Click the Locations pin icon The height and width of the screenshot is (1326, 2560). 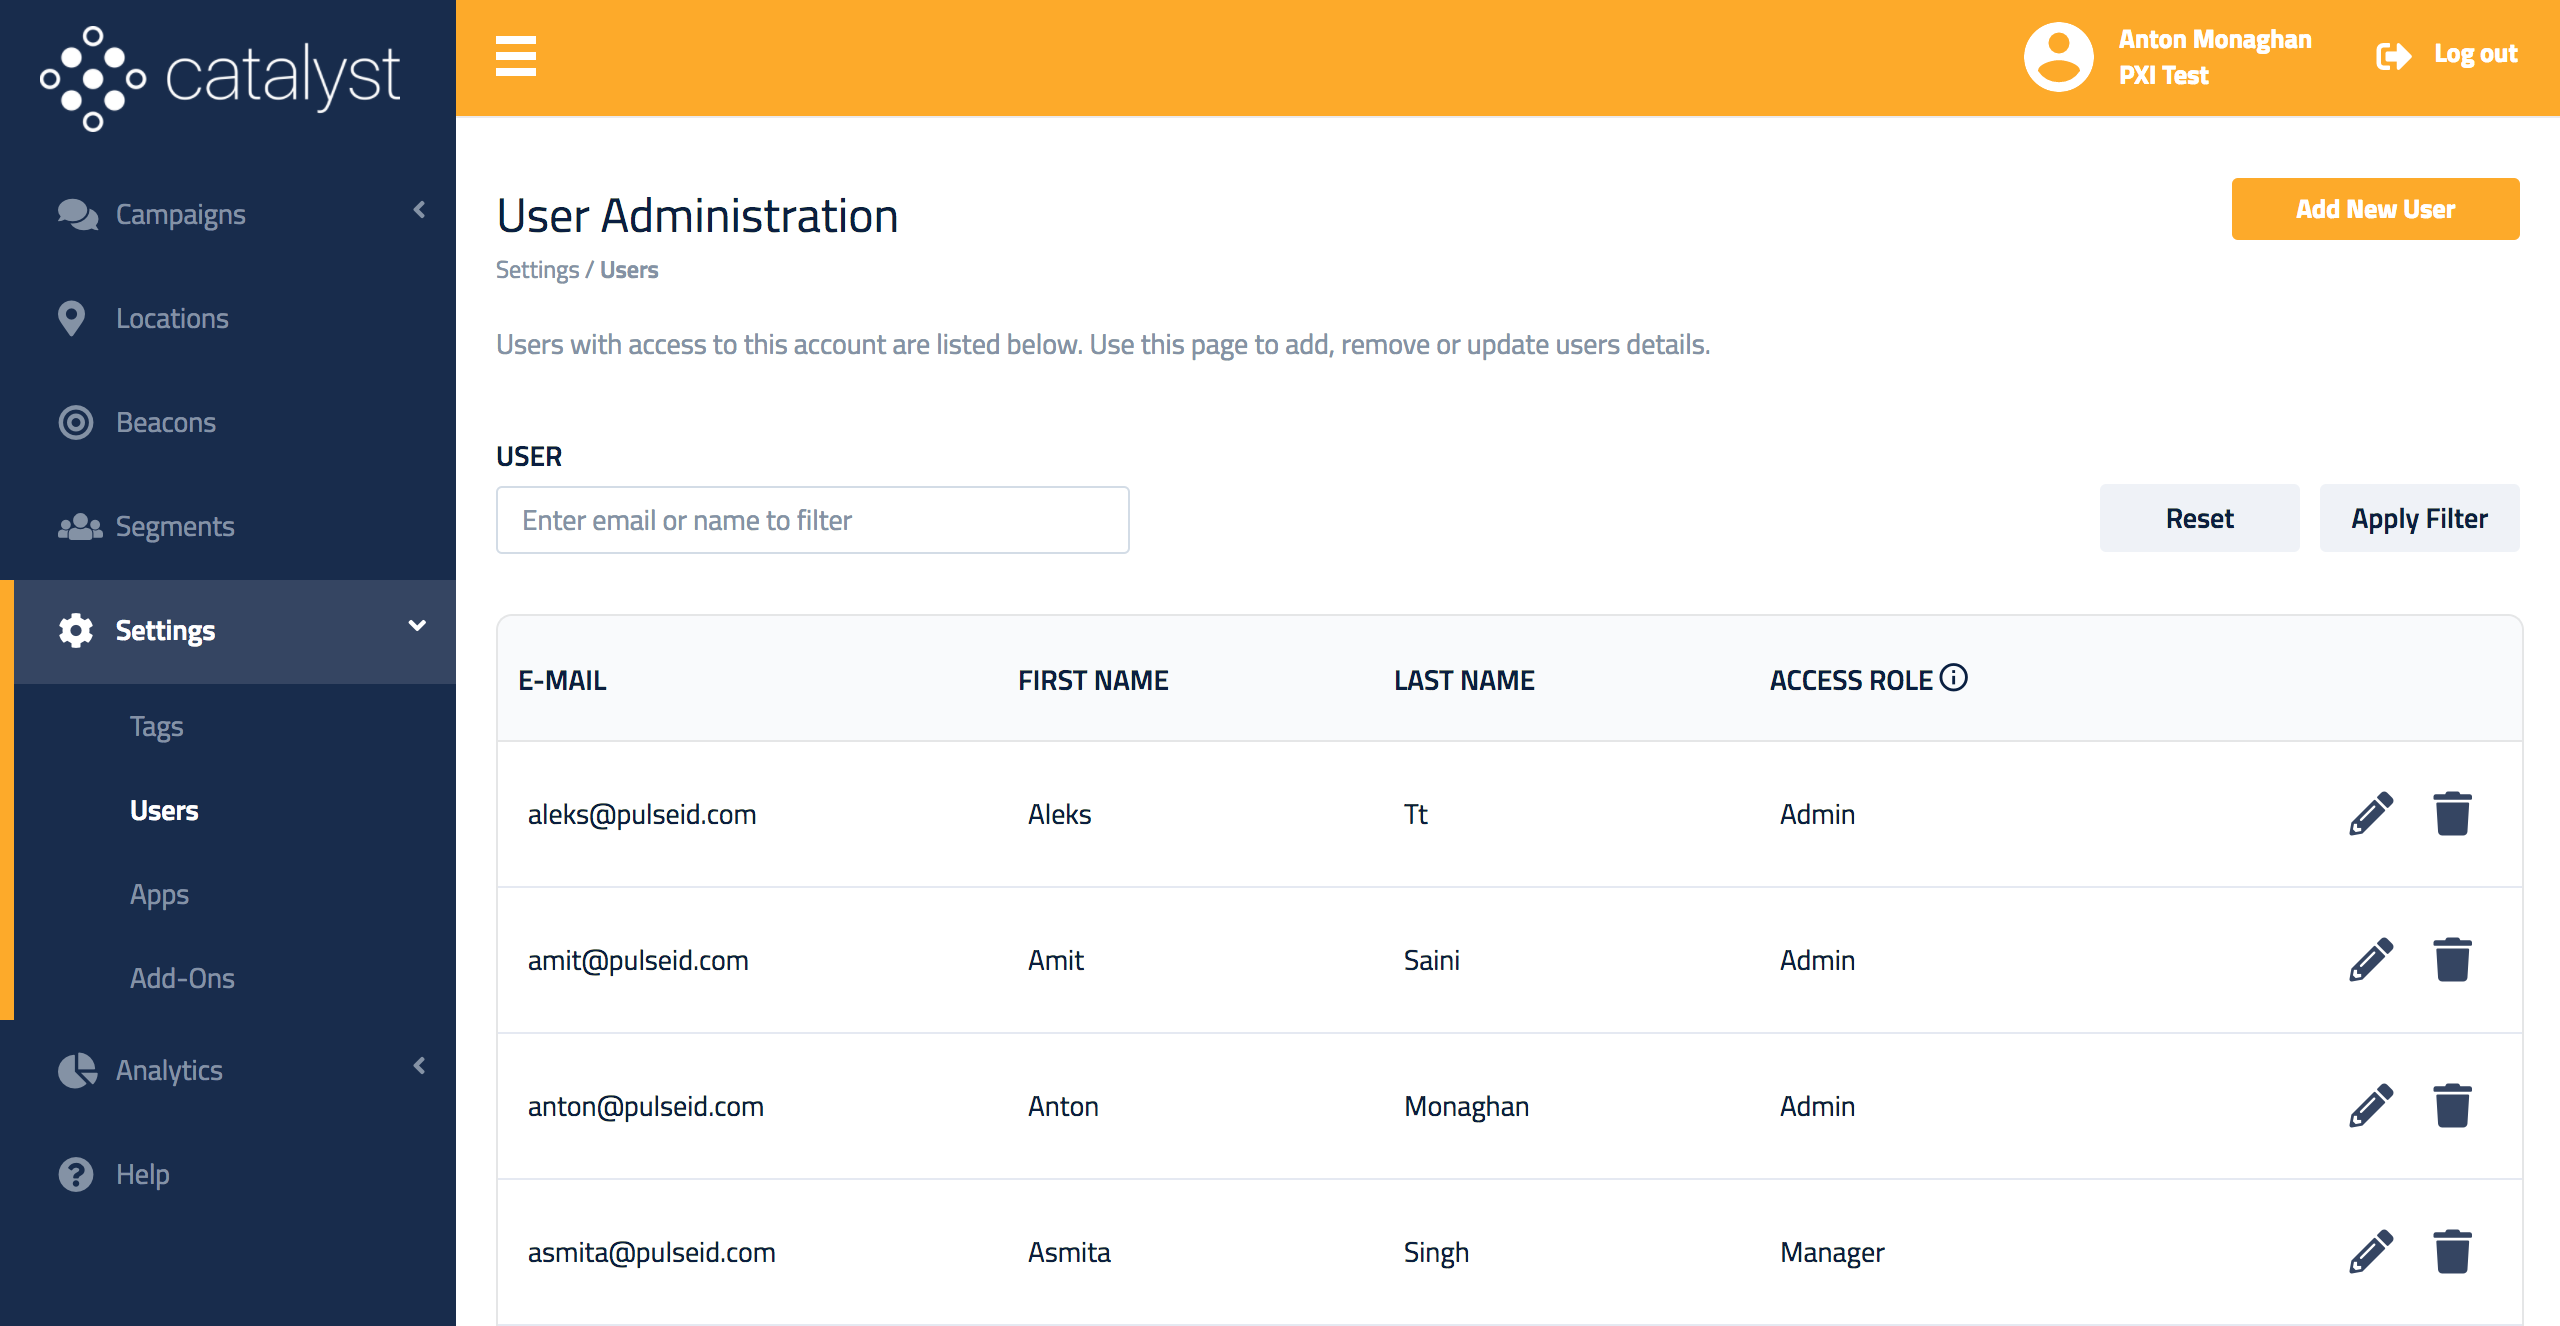[x=71, y=318]
